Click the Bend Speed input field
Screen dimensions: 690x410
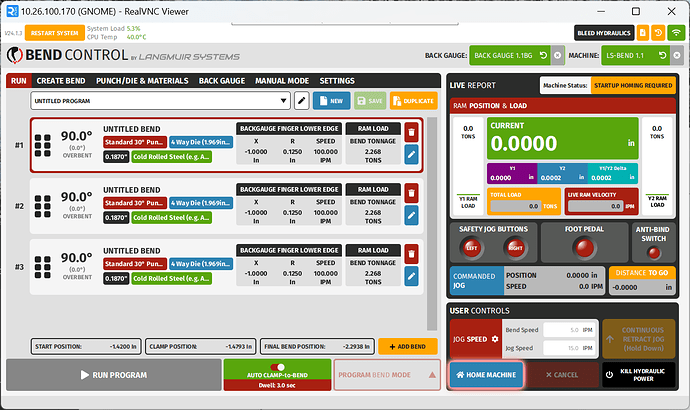[569, 330]
